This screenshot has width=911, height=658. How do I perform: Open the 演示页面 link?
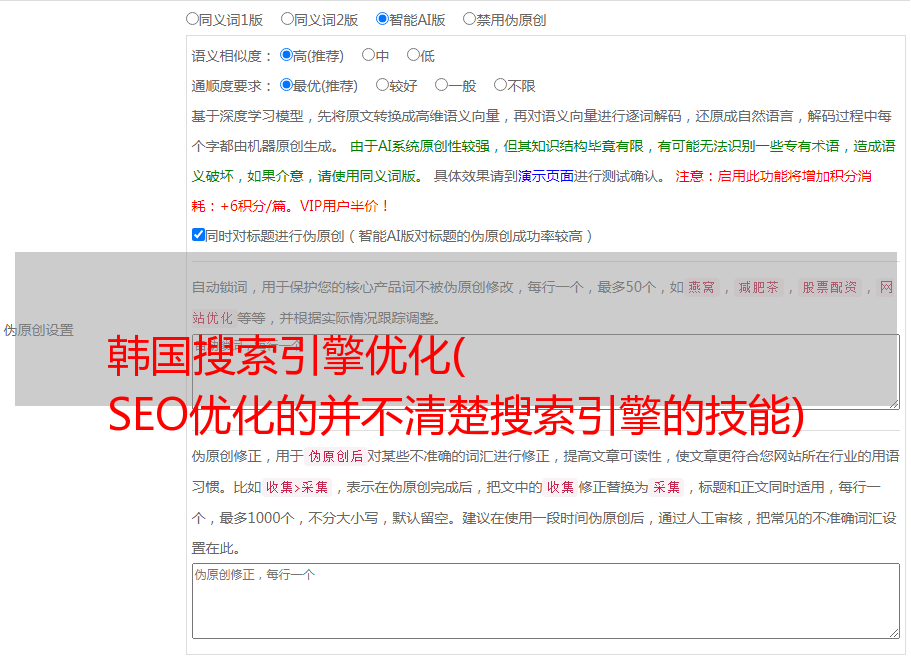pyautogui.click(x=545, y=176)
